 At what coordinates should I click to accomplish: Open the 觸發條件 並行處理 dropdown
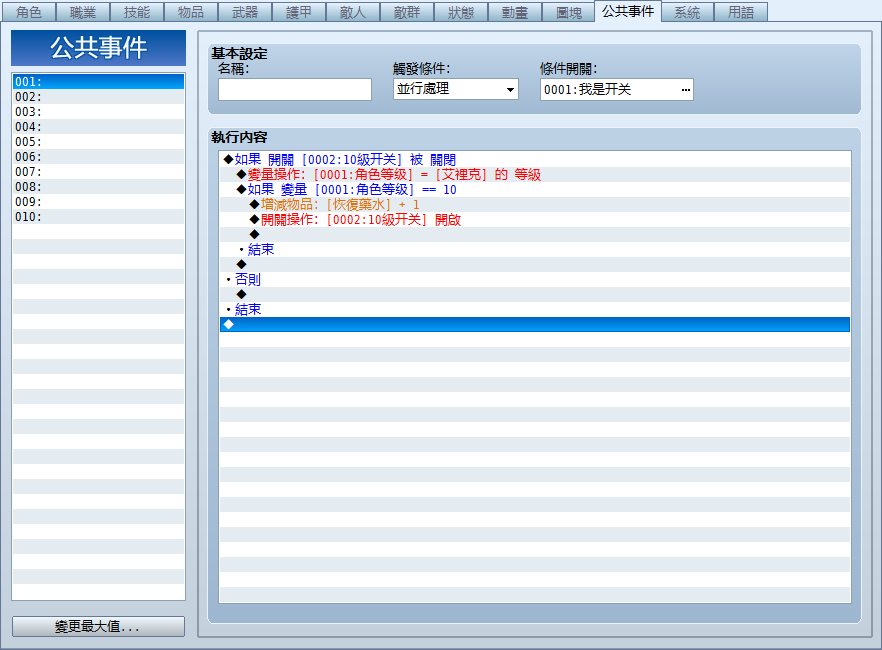click(456, 89)
